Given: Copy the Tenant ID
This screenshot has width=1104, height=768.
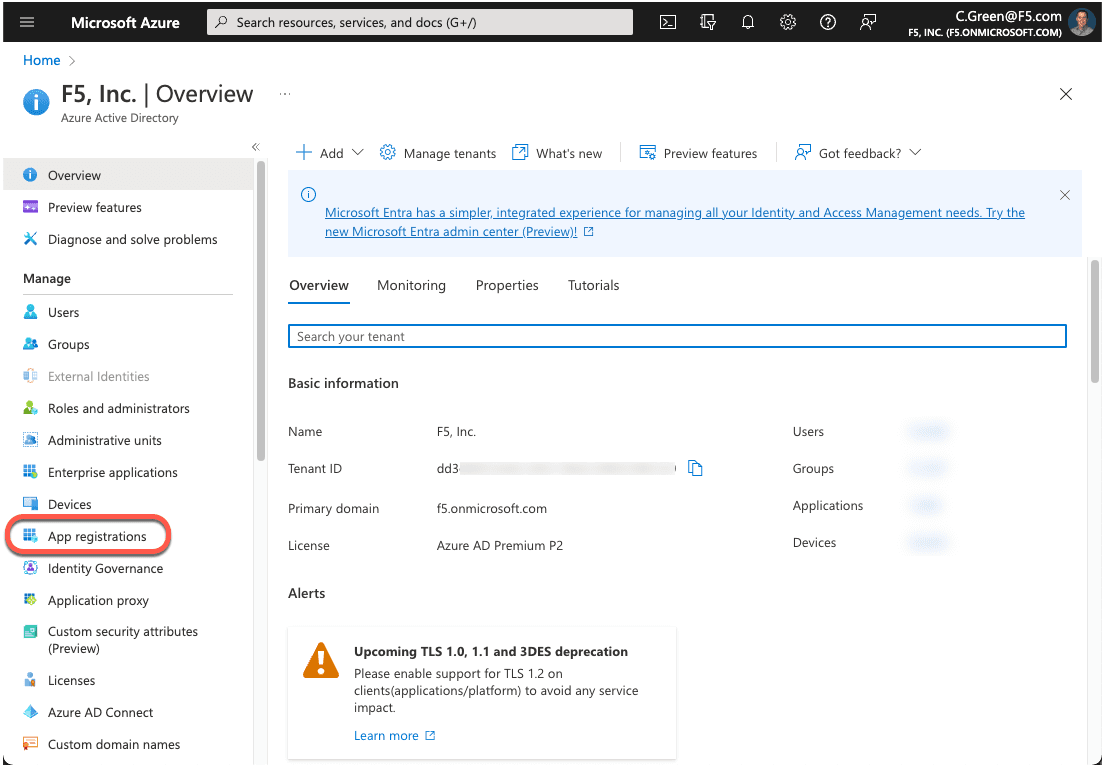Looking at the screenshot, I should (x=695, y=467).
